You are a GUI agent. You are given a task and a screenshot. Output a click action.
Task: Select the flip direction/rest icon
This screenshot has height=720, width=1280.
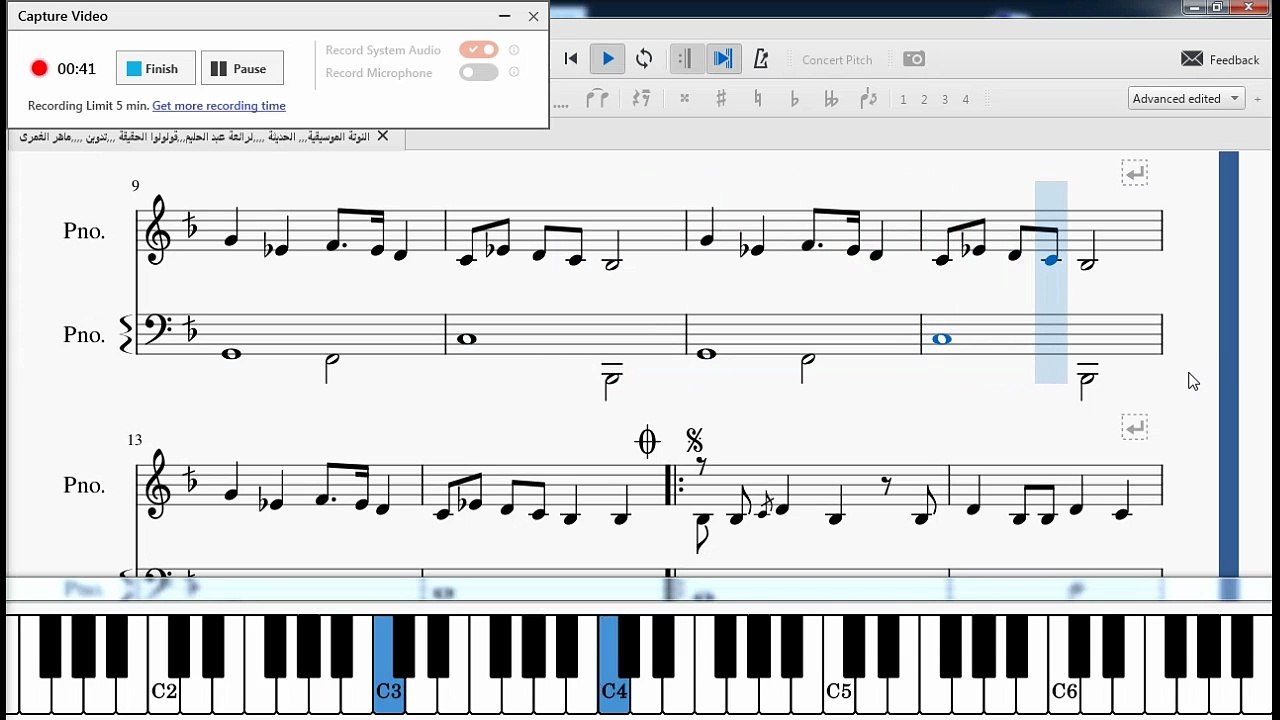[x=641, y=99]
